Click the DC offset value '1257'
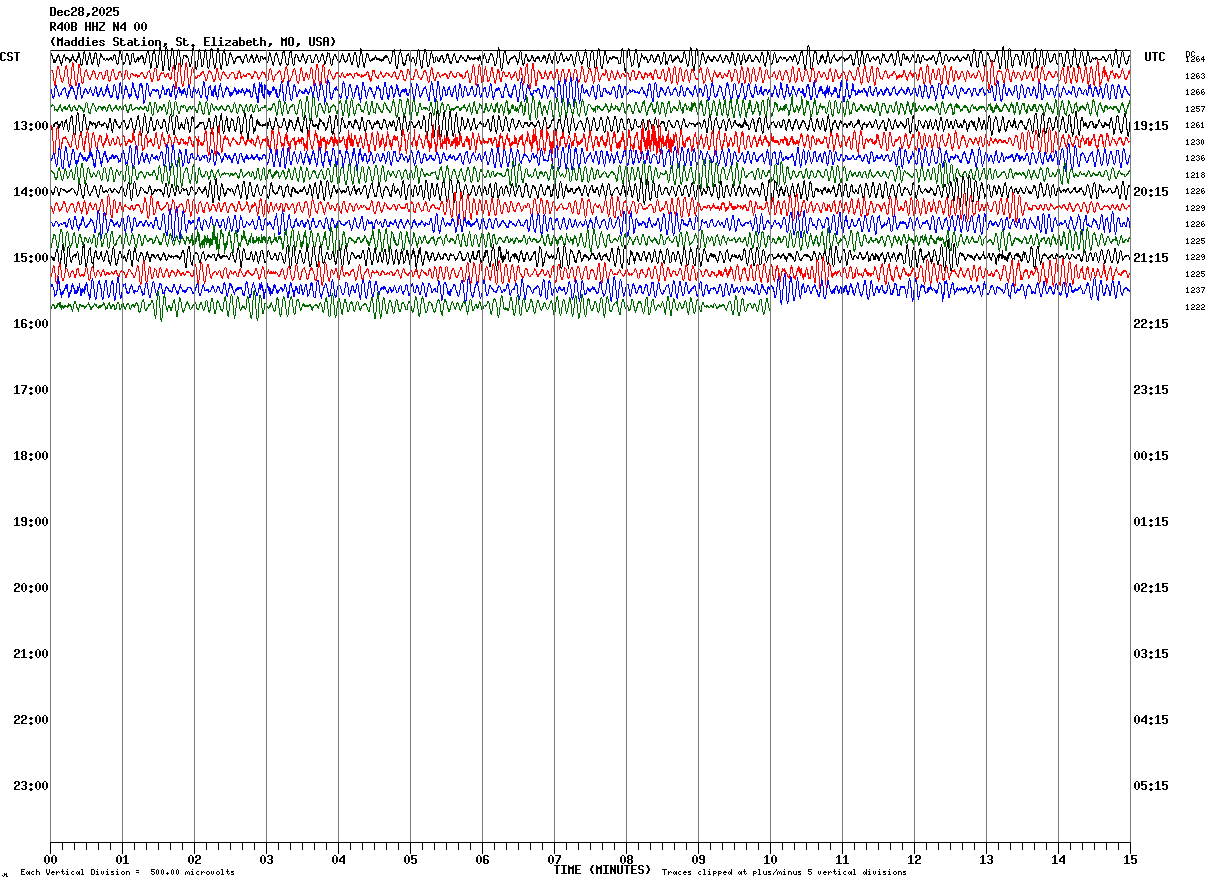The image size is (1210, 886). 1195,109
